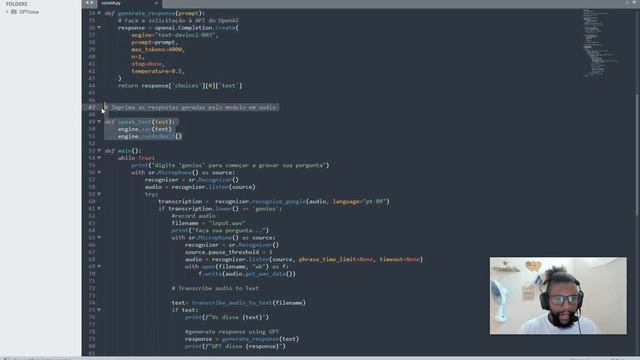This screenshot has height=360, width=640.
Task: Click in the print(f"GPT disse") line
Action: 235,346
